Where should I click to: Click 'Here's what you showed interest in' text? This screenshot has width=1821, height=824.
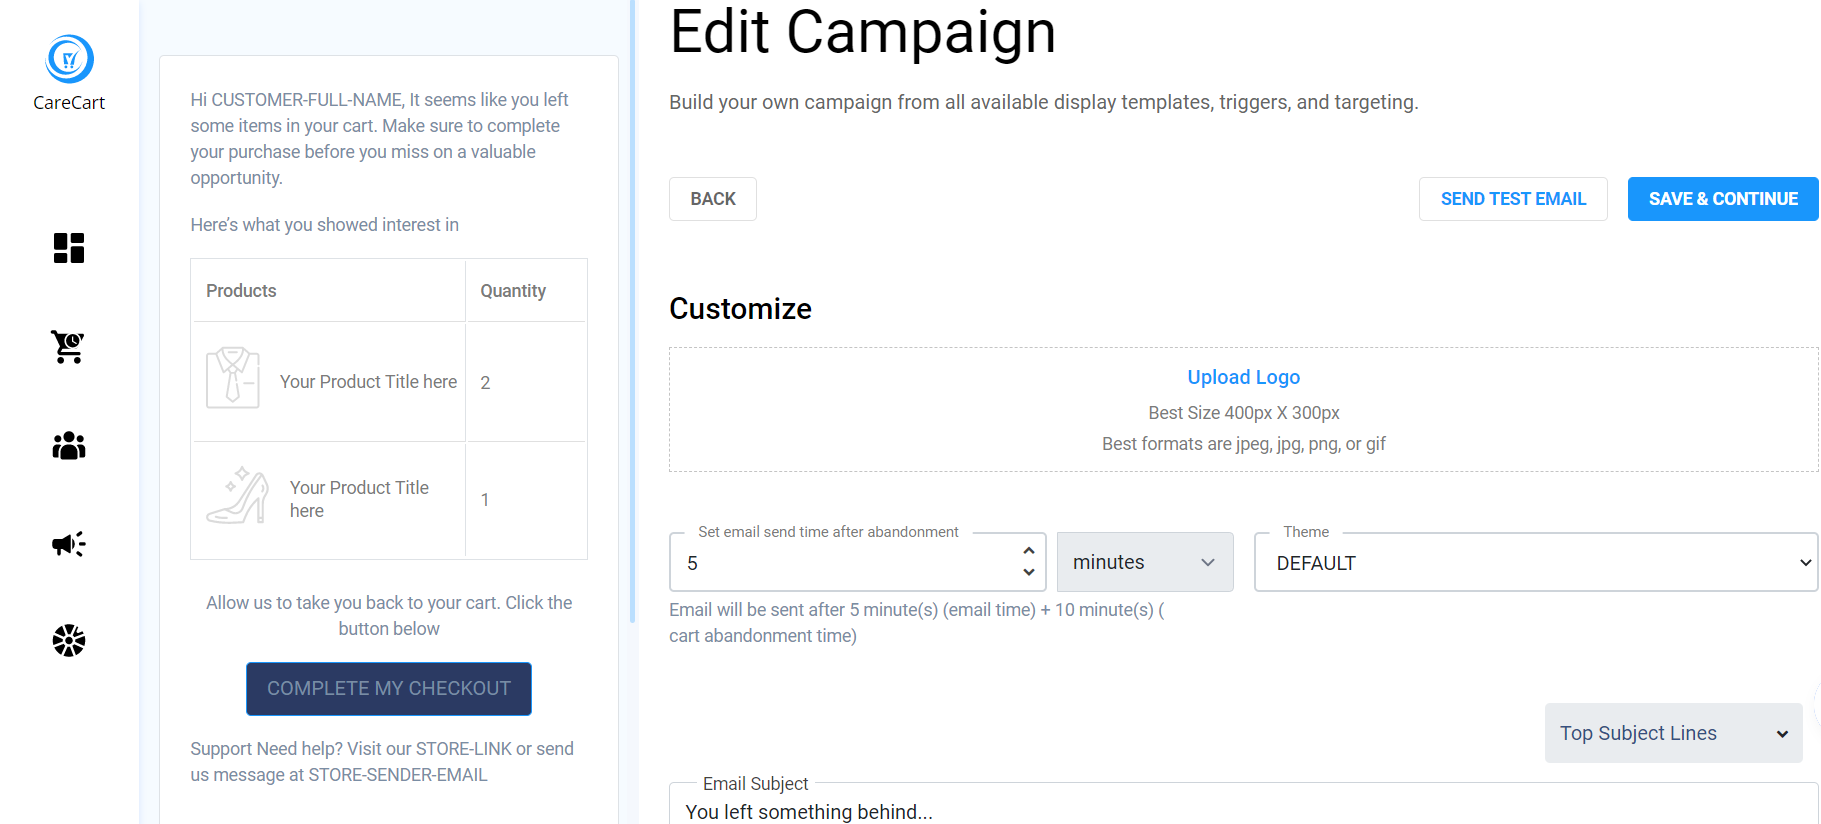324,225
